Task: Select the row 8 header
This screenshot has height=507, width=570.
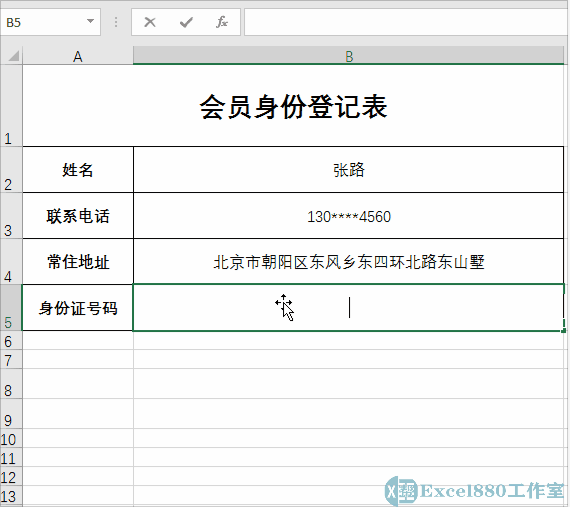Action: click(11, 384)
